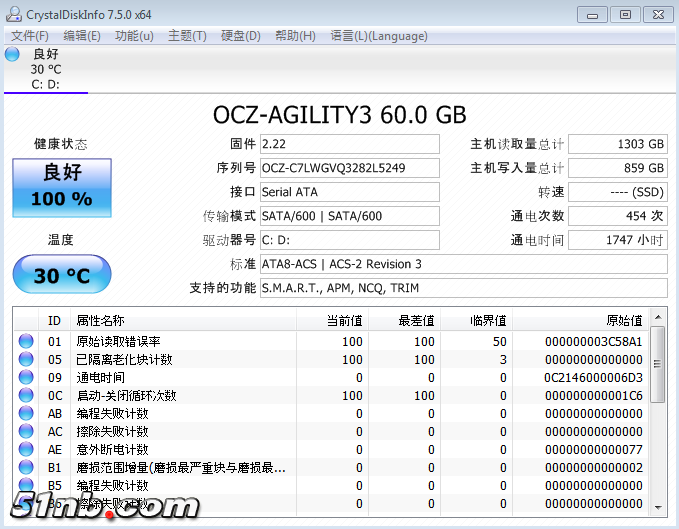Image resolution: width=679 pixels, height=529 pixels.
Task: Select the row 磨损范围增量
Action: tap(331, 468)
